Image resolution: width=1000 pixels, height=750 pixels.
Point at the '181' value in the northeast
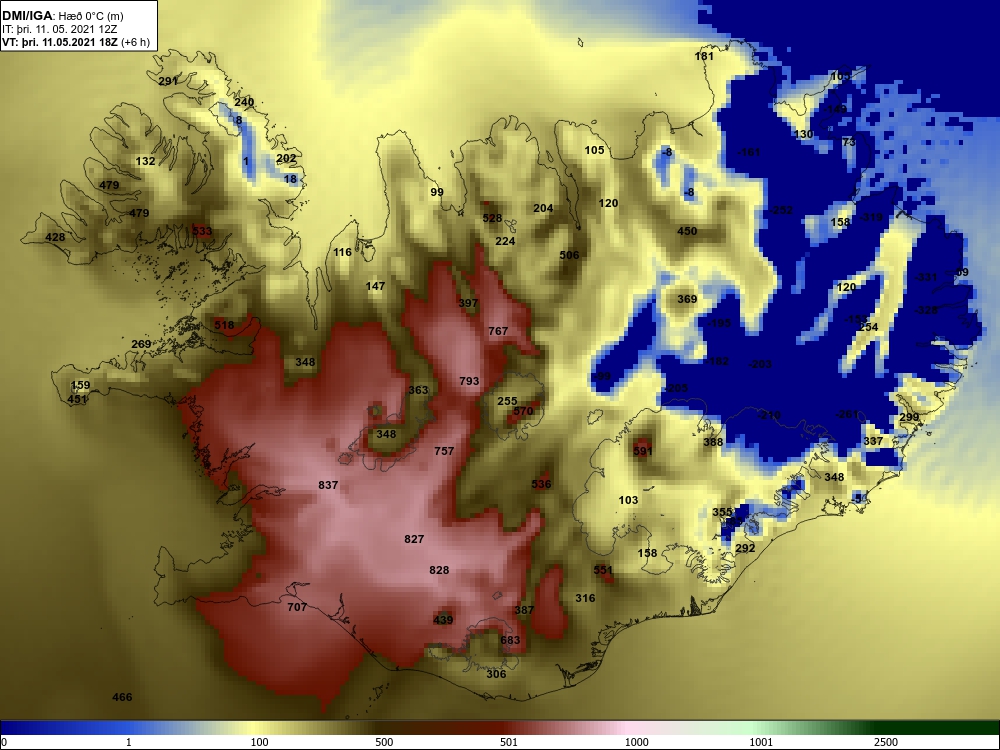(x=704, y=56)
